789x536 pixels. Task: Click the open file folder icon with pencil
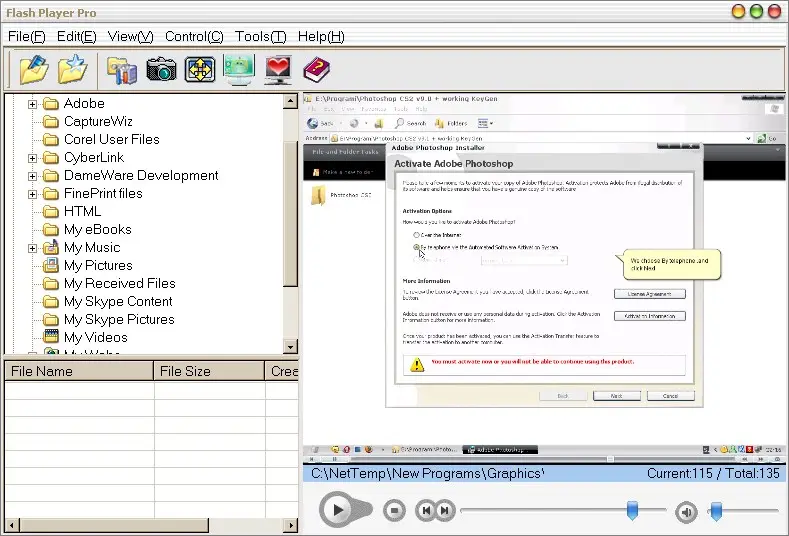[34, 69]
